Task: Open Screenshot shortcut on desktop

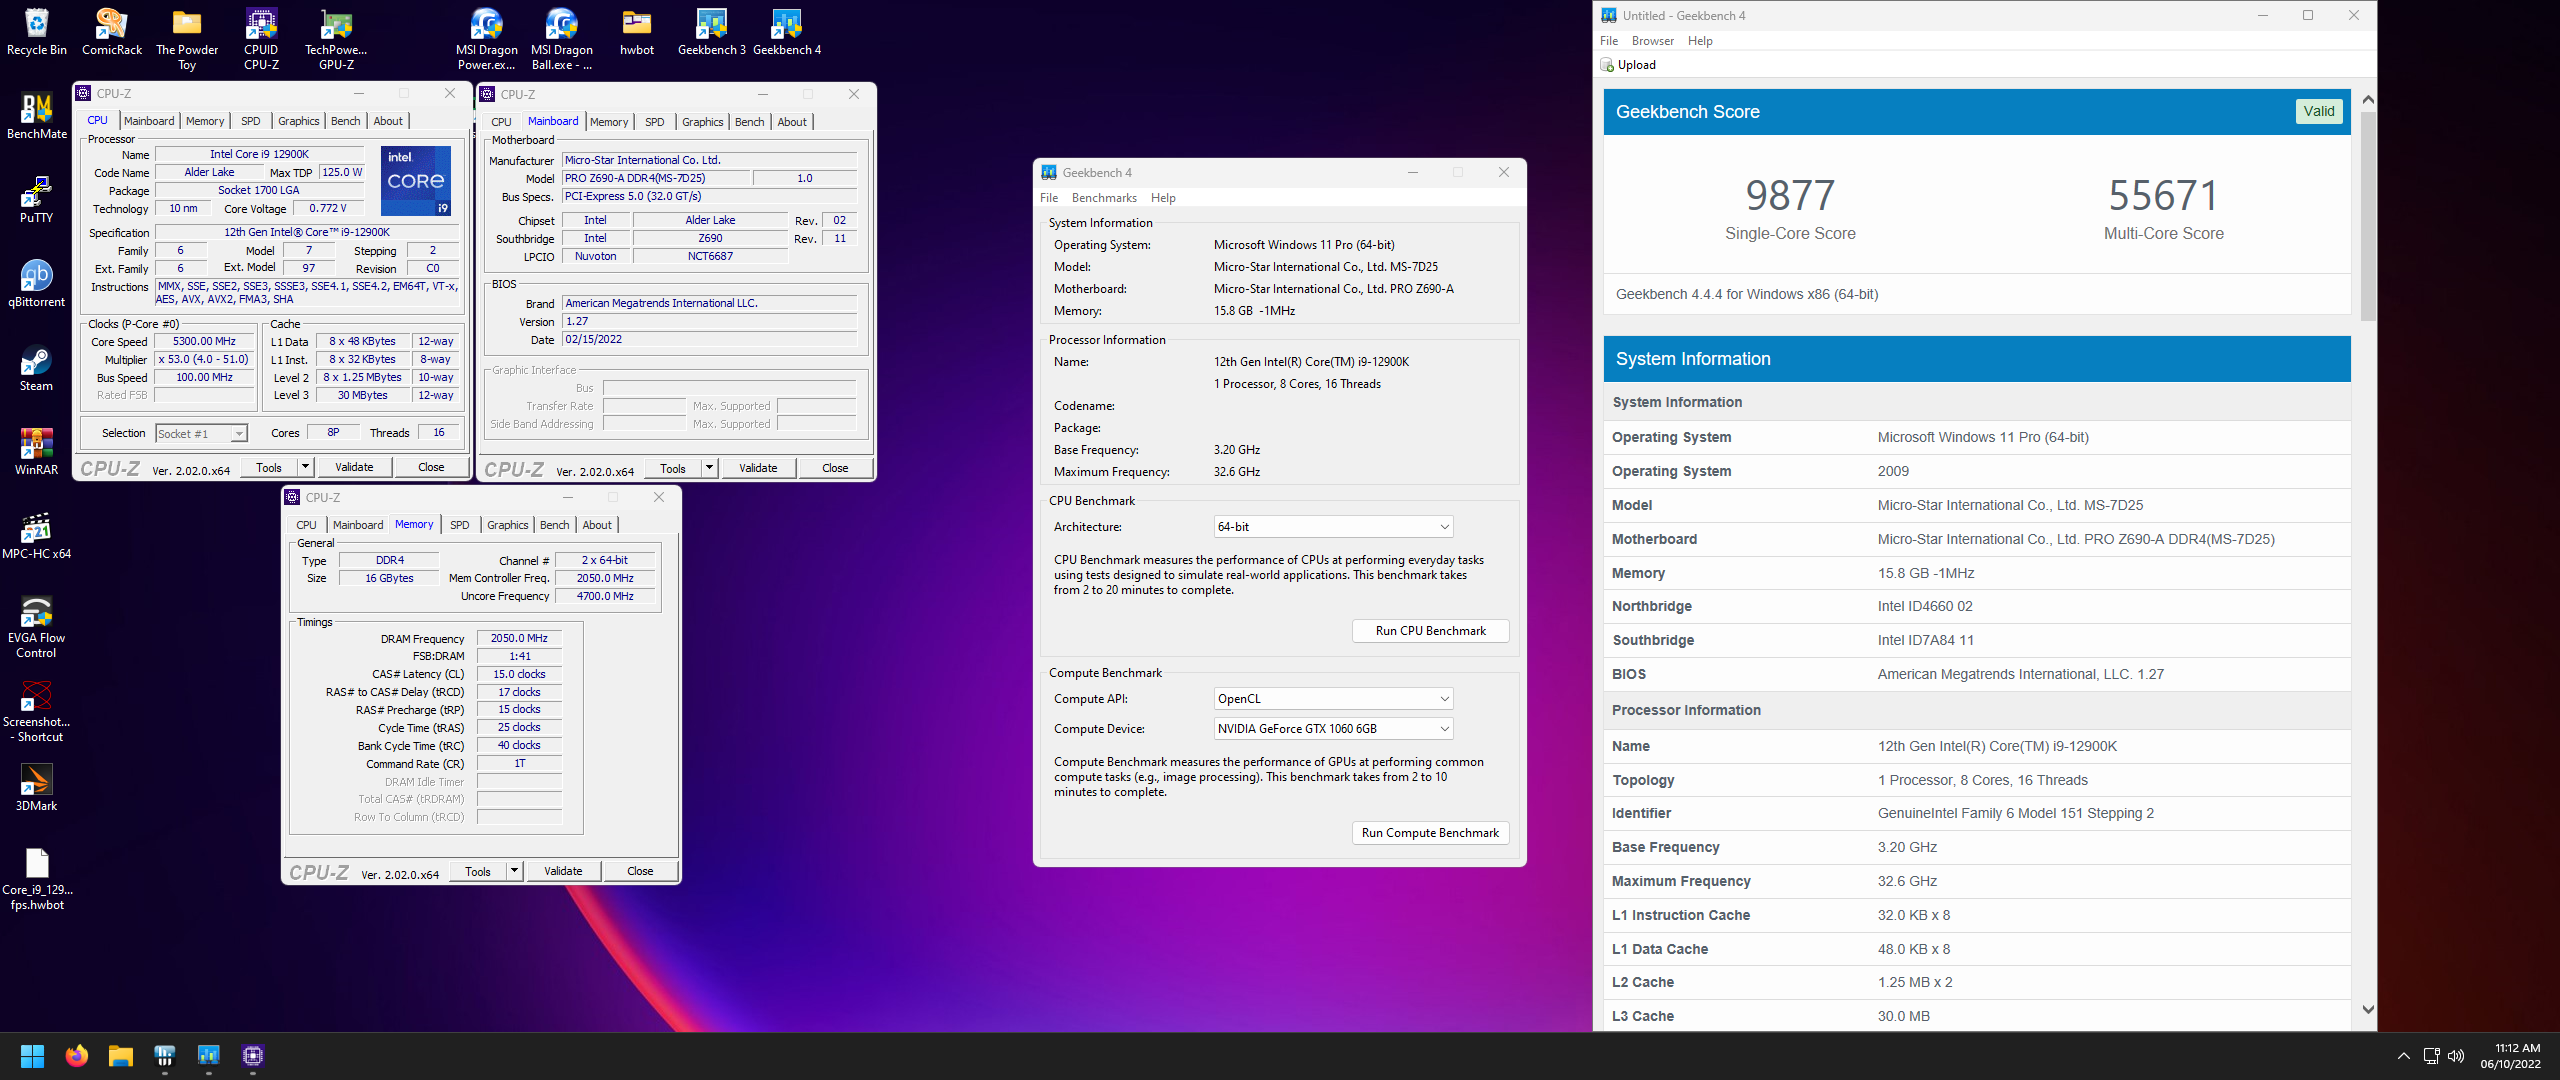Action: point(37,711)
